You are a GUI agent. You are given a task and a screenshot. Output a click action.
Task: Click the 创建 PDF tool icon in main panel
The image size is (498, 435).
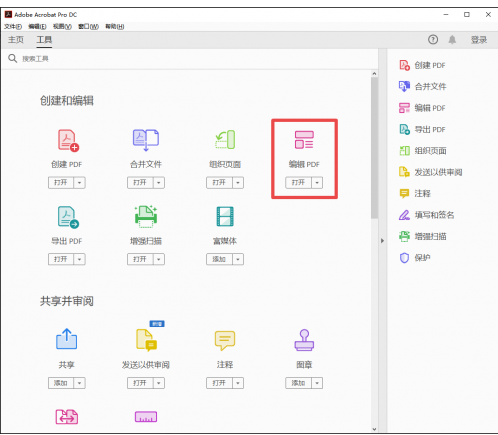(x=68, y=140)
